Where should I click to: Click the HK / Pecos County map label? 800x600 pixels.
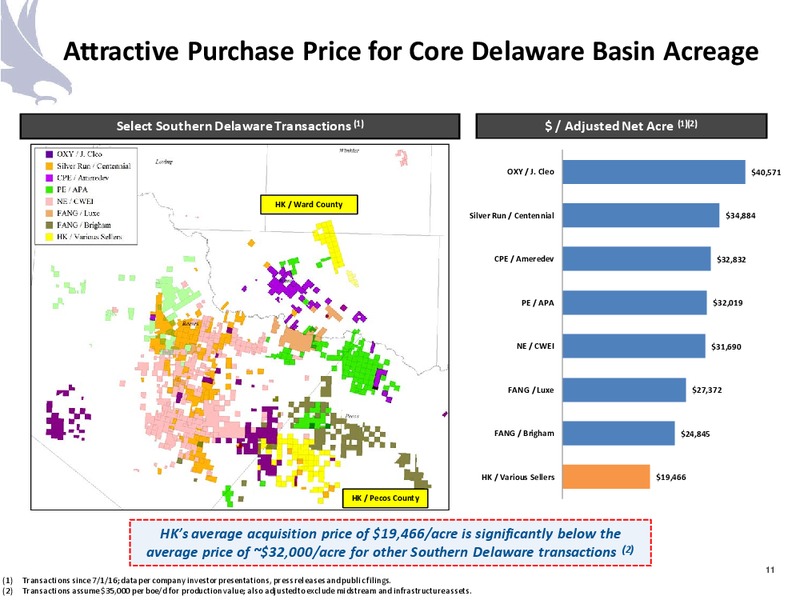pos(385,498)
